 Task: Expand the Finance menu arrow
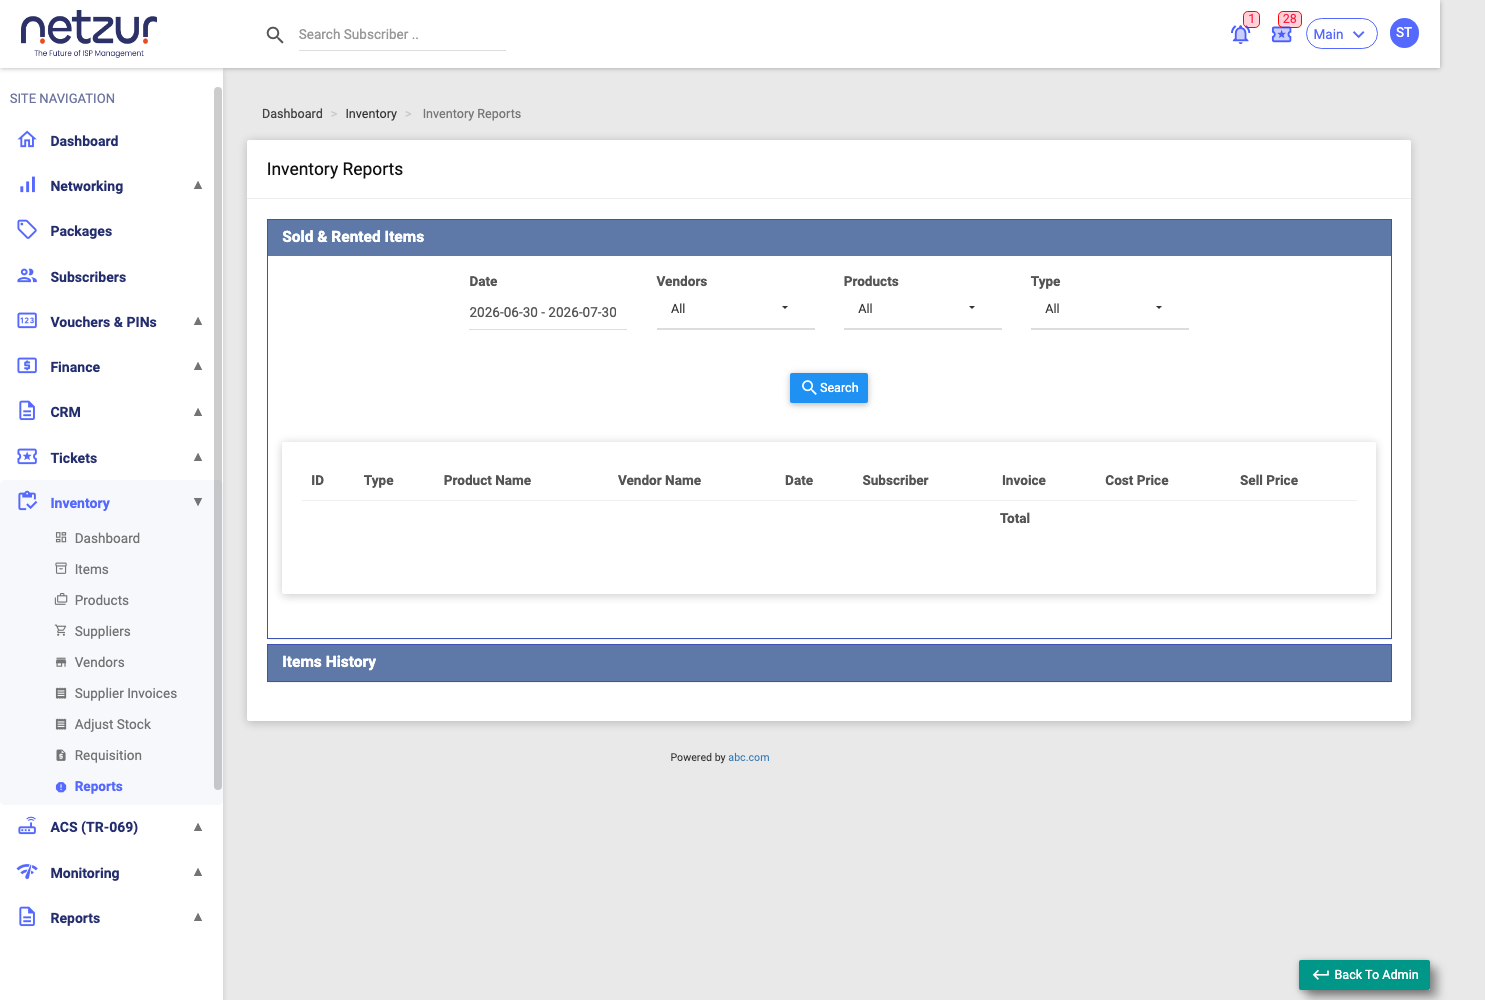coord(198,366)
